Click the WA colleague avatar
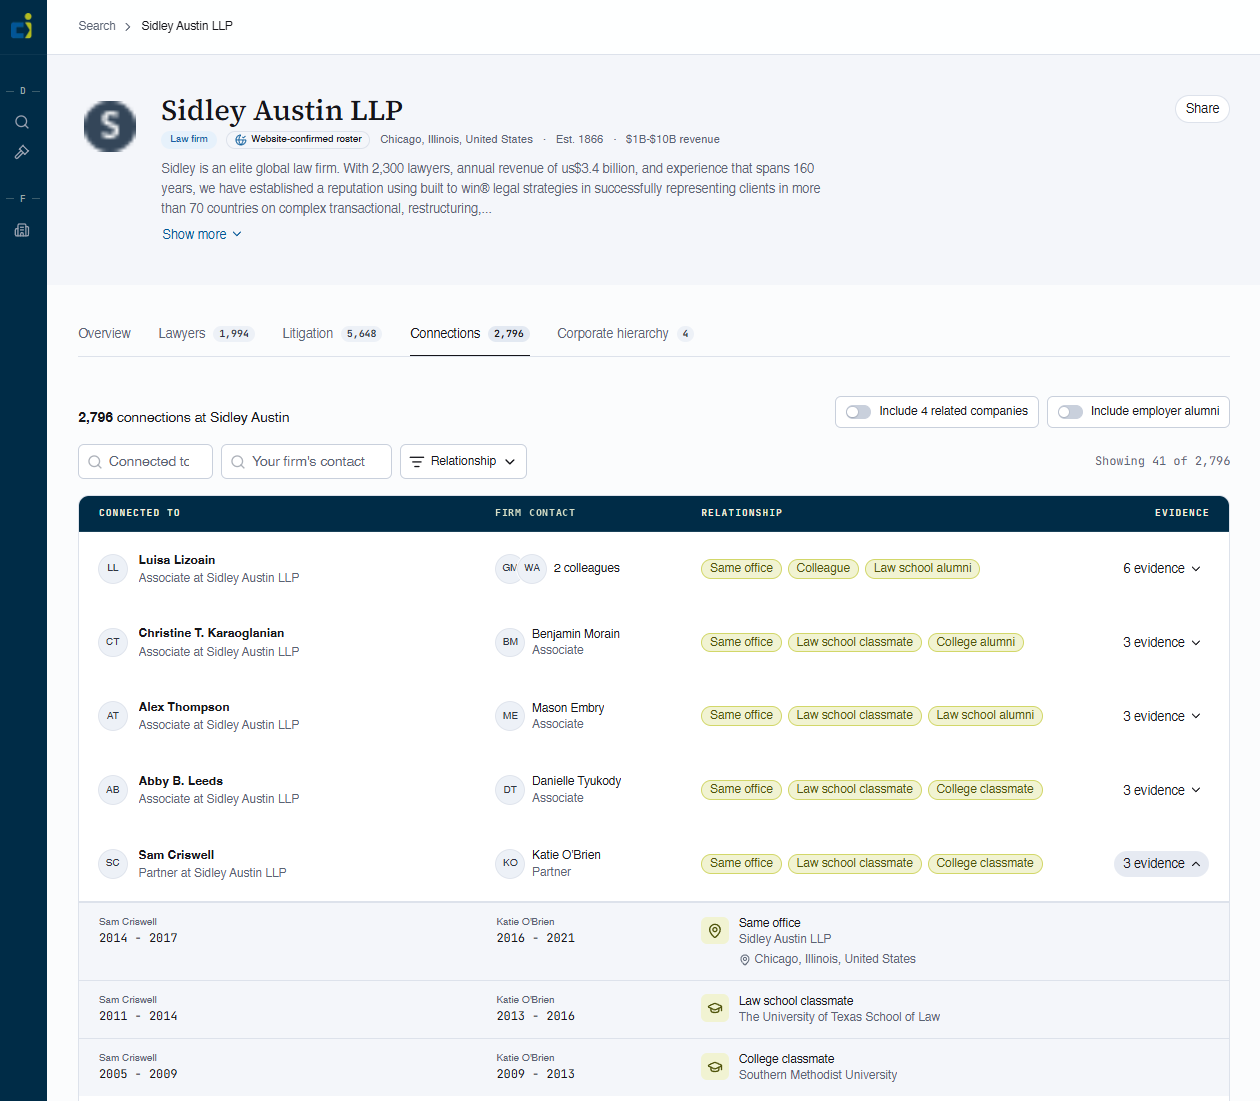The image size is (1260, 1101). pos(532,568)
